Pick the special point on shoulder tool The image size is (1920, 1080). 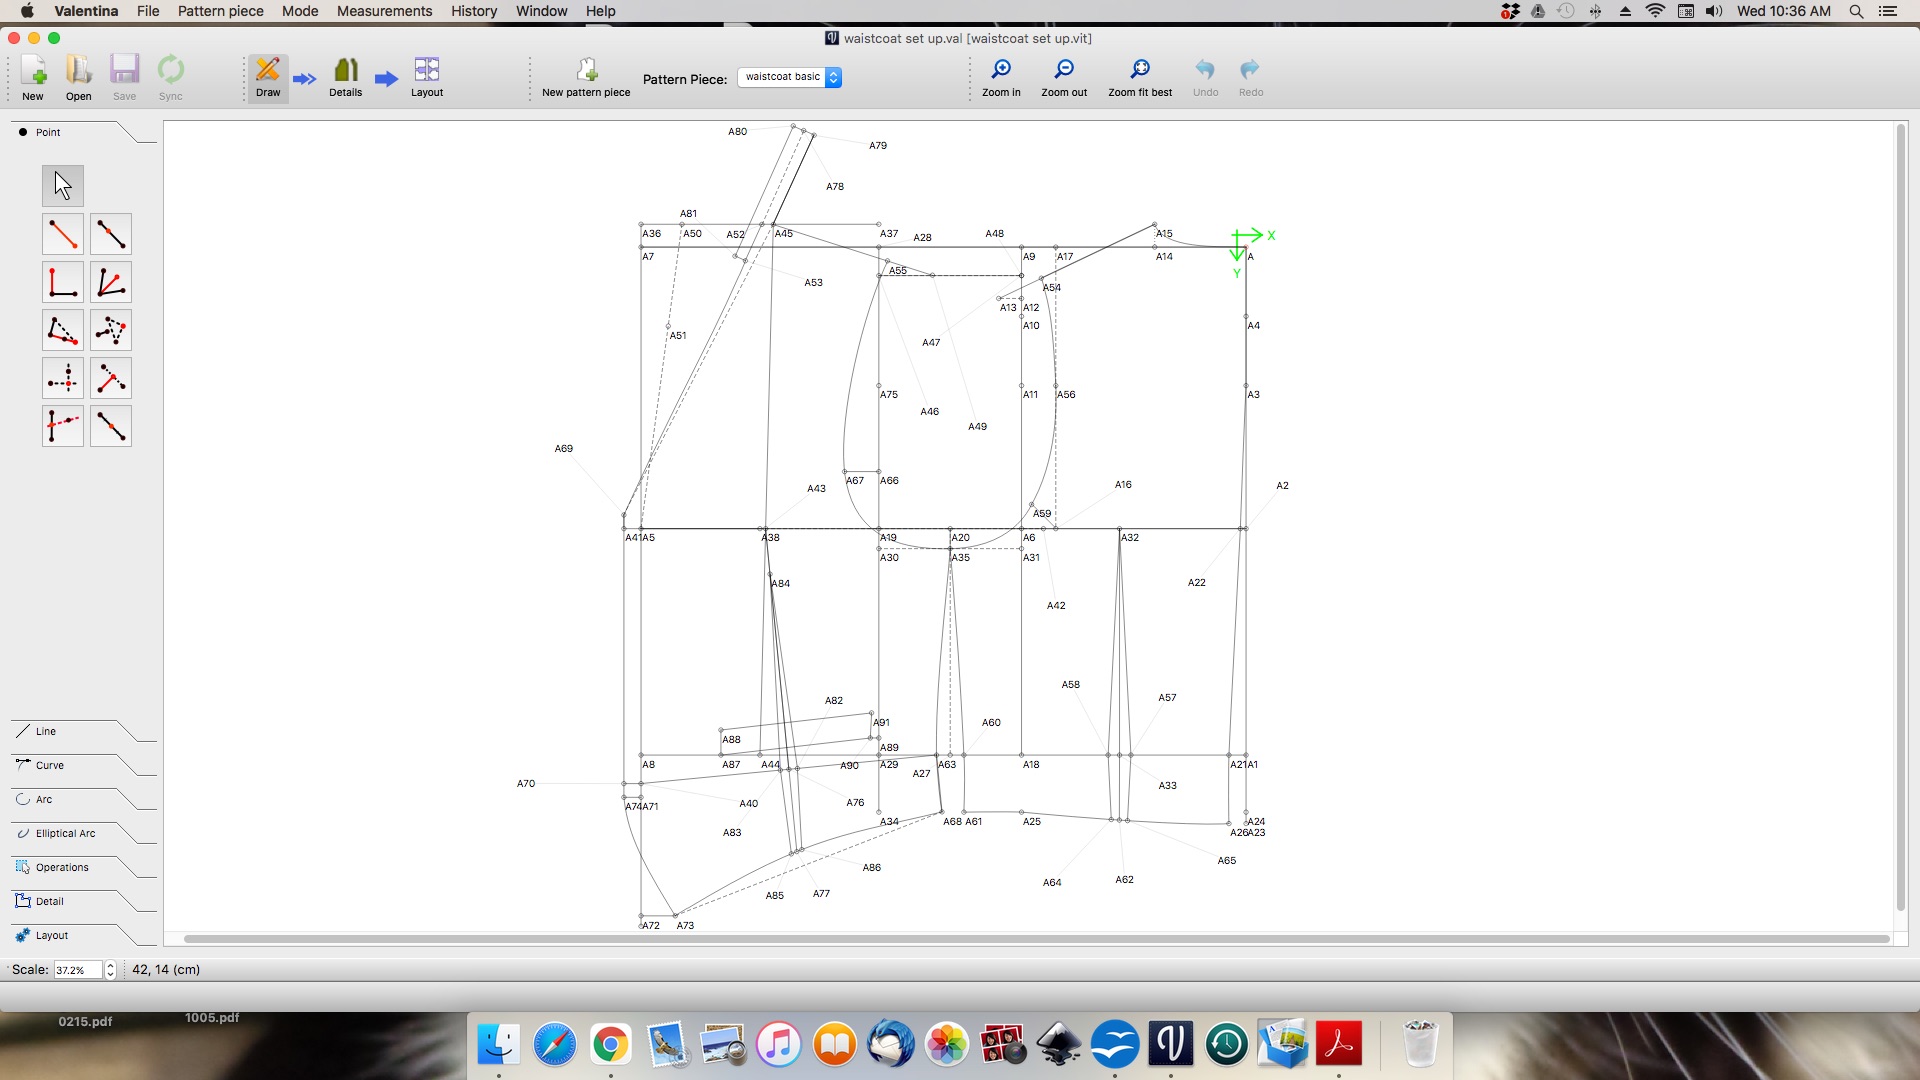(63, 330)
